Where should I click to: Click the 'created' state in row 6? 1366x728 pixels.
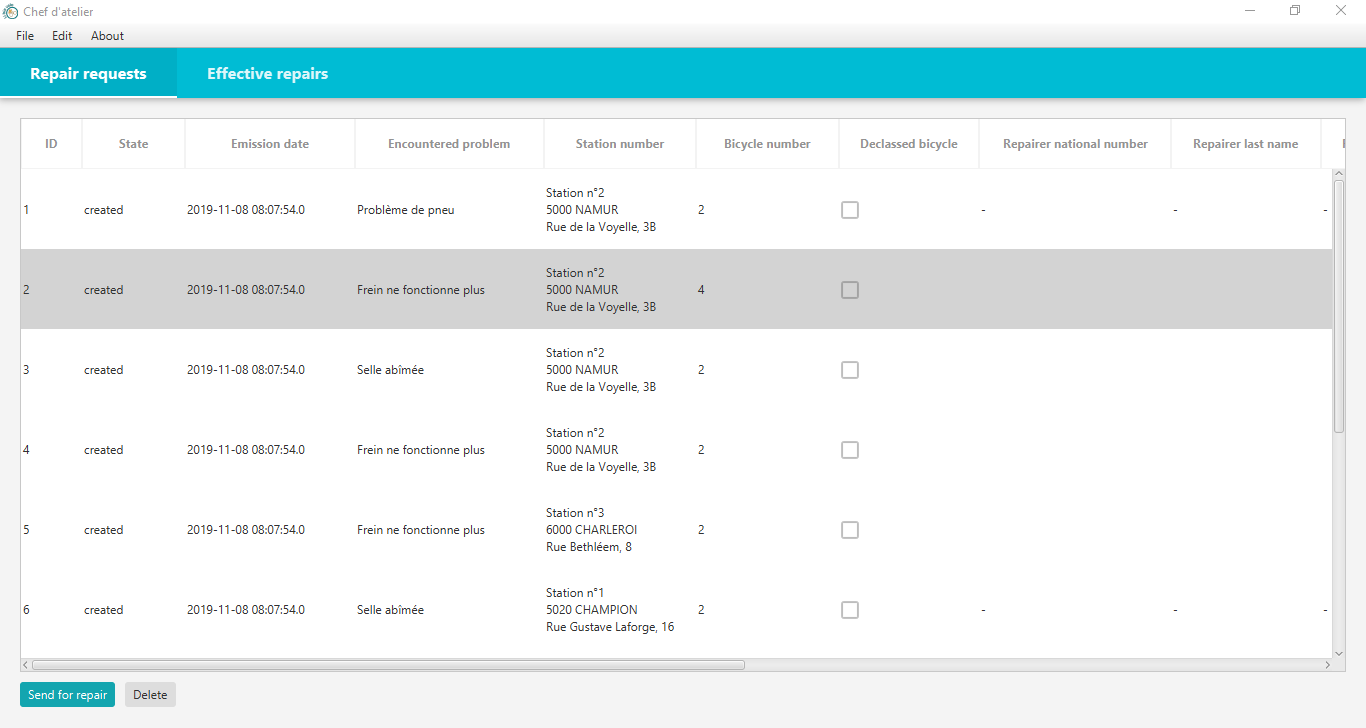[104, 610]
